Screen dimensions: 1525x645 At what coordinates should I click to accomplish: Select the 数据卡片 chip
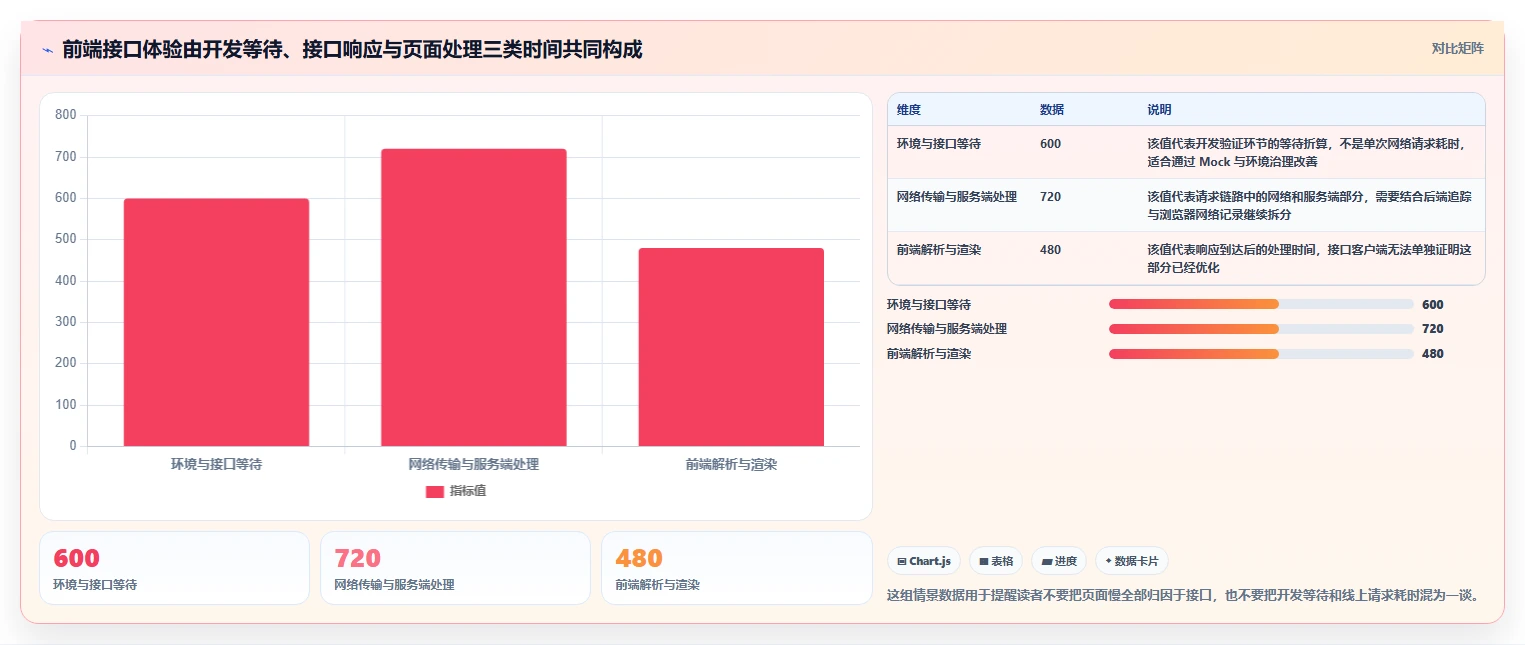(x=1132, y=561)
